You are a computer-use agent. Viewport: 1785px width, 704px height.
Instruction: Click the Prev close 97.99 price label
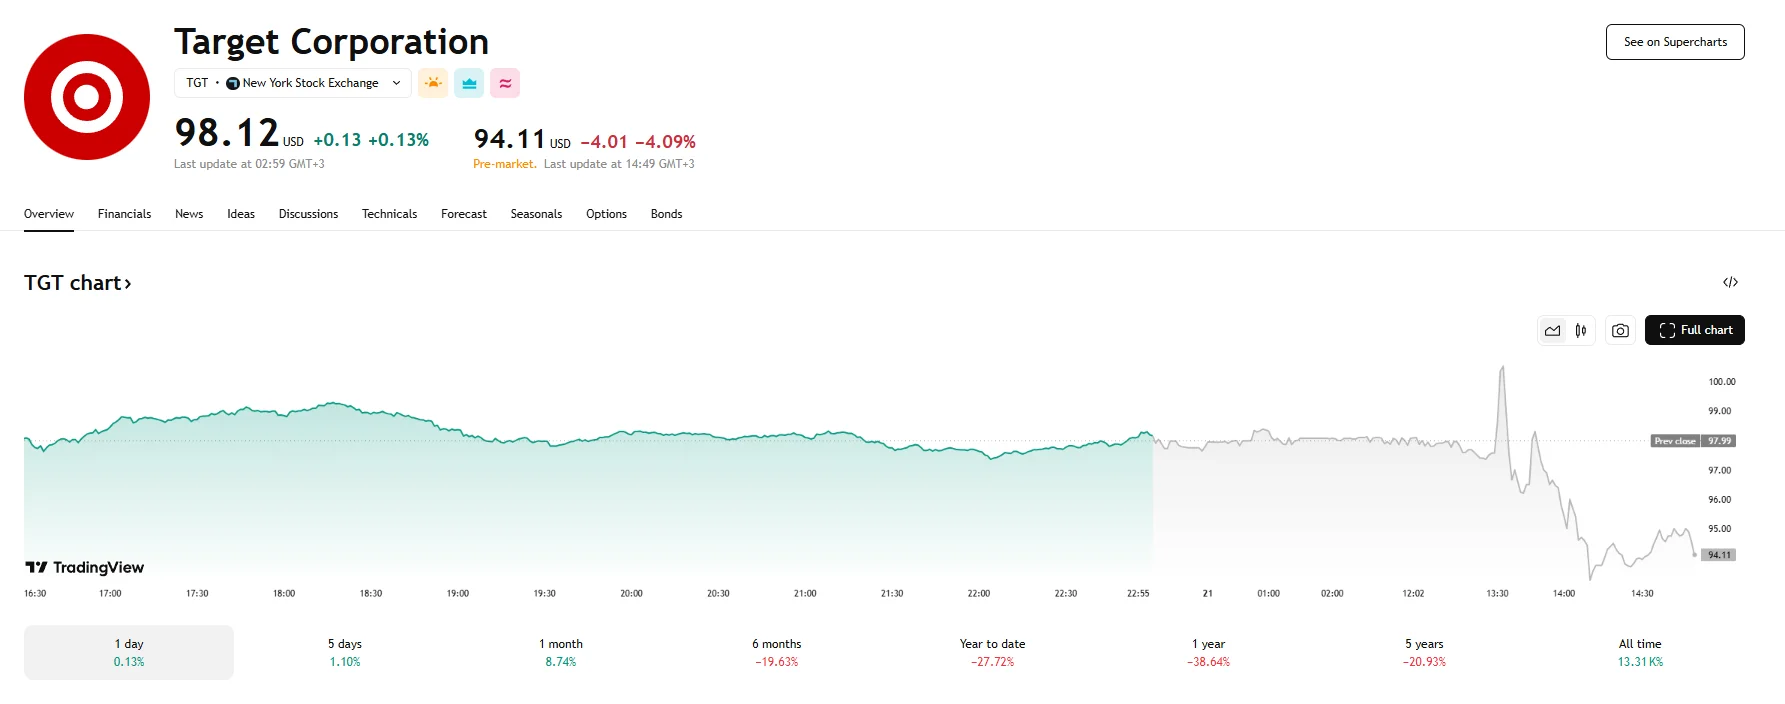tap(1693, 440)
